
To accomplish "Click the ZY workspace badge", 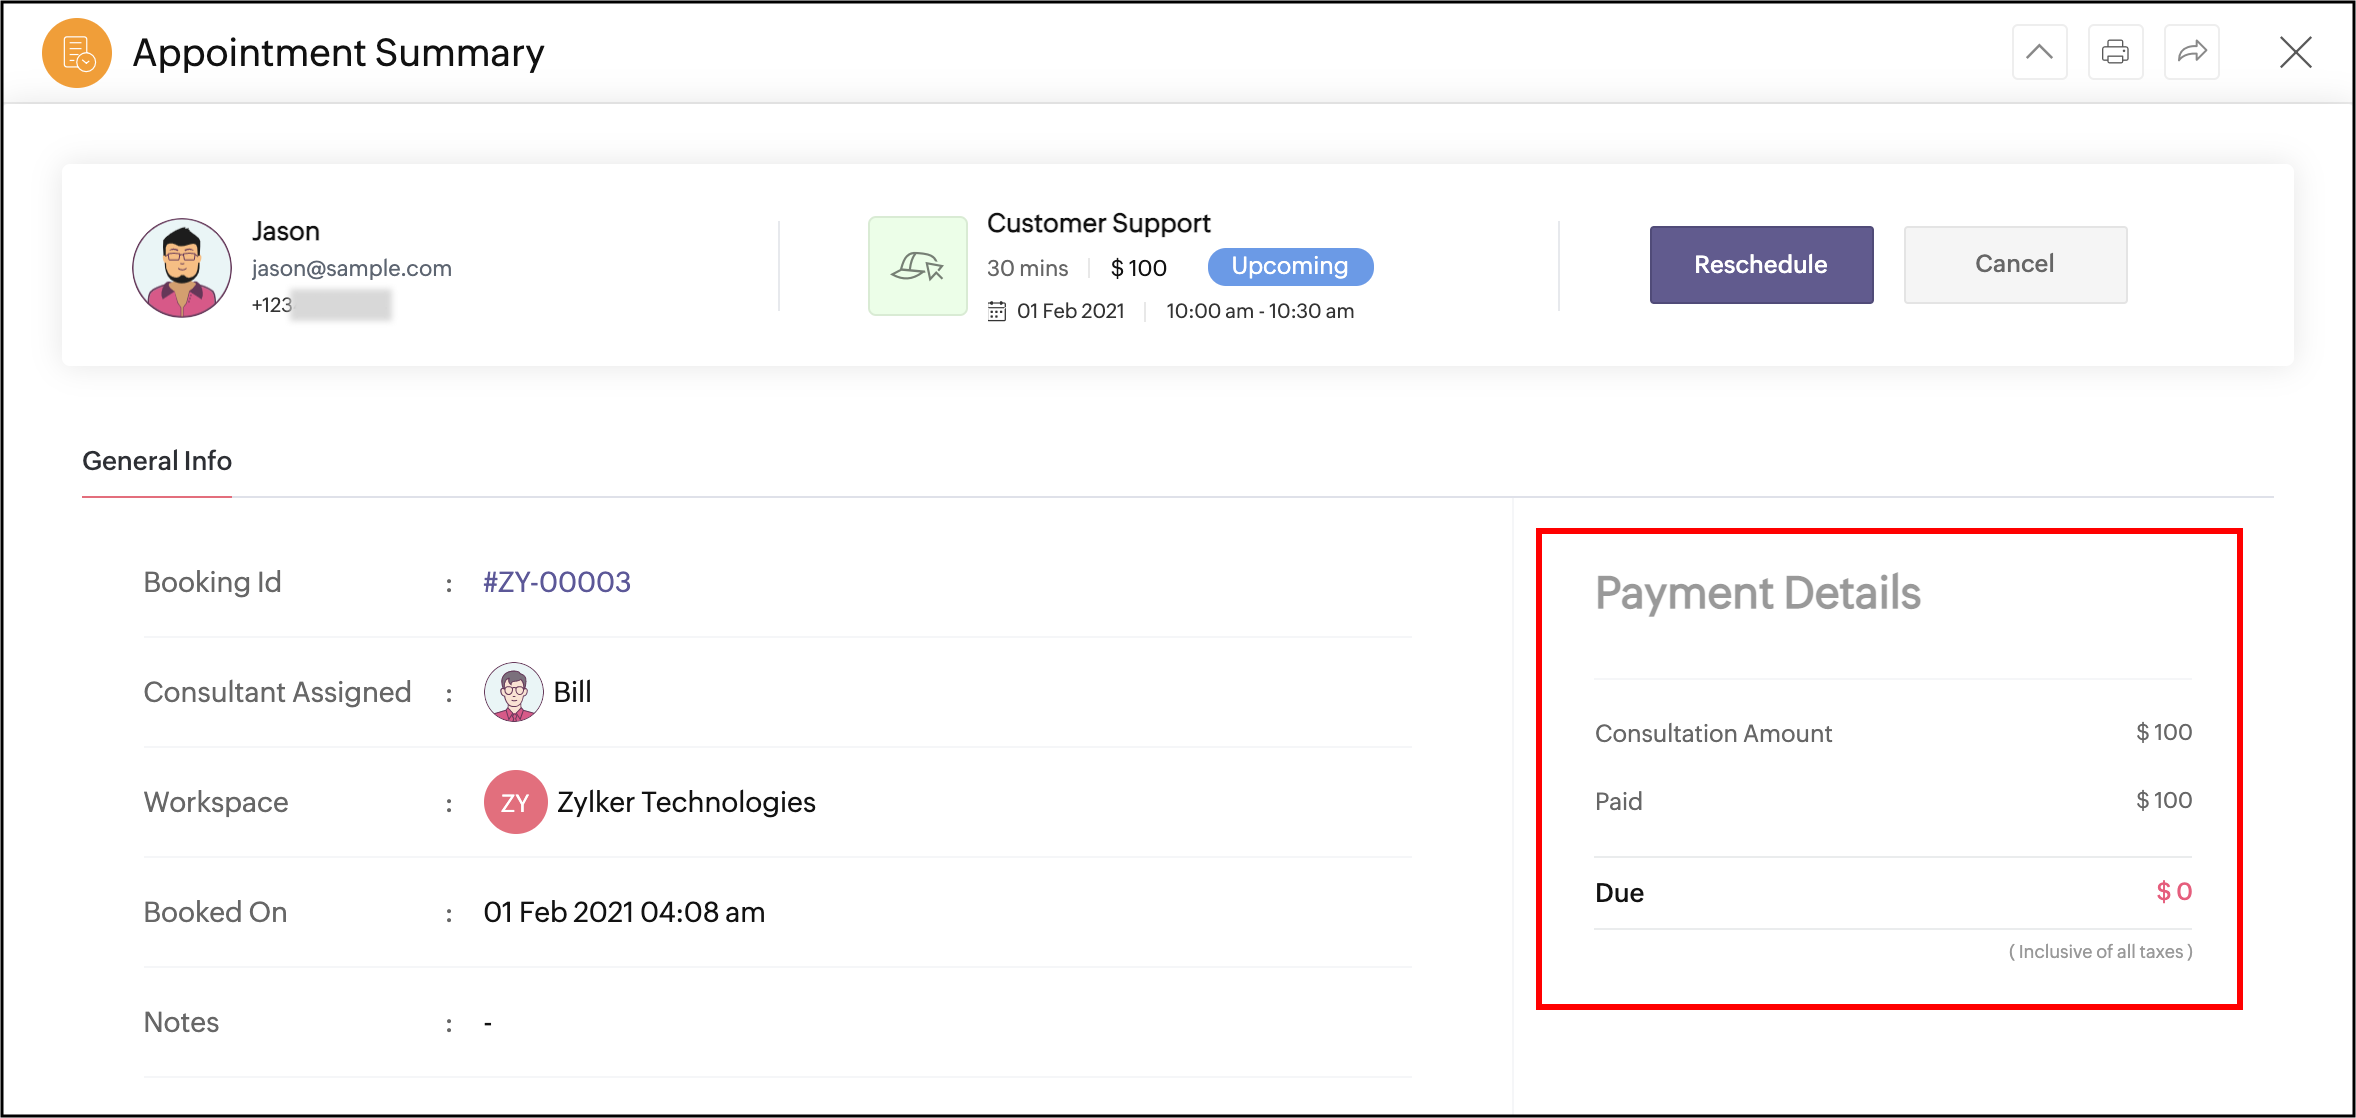I will click(x=515, y=802).
